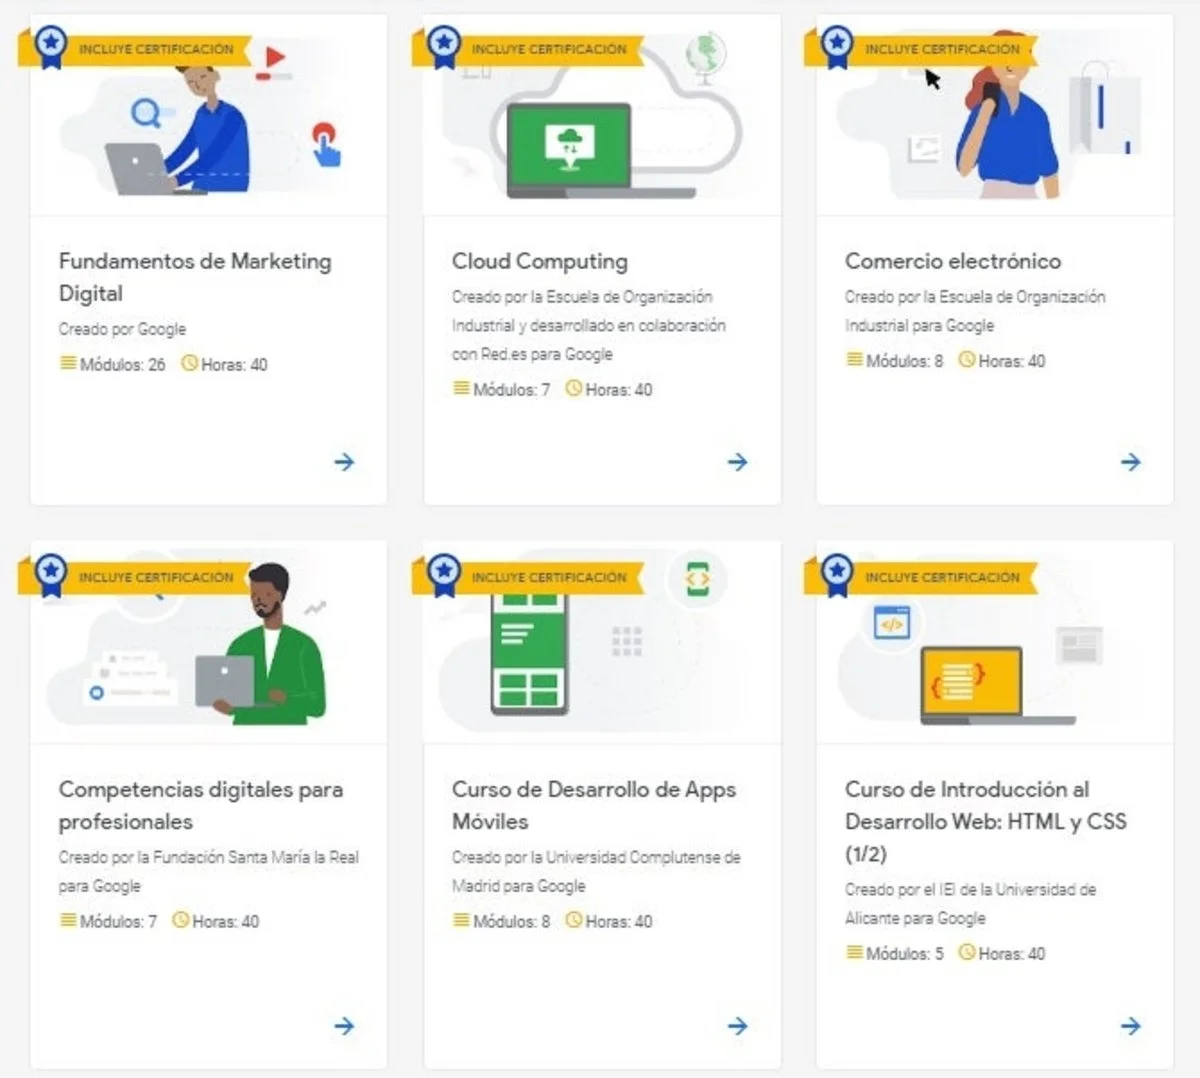
Task: Open HTML y CSS course arrow icon
Action: tap(1130, 1026)
